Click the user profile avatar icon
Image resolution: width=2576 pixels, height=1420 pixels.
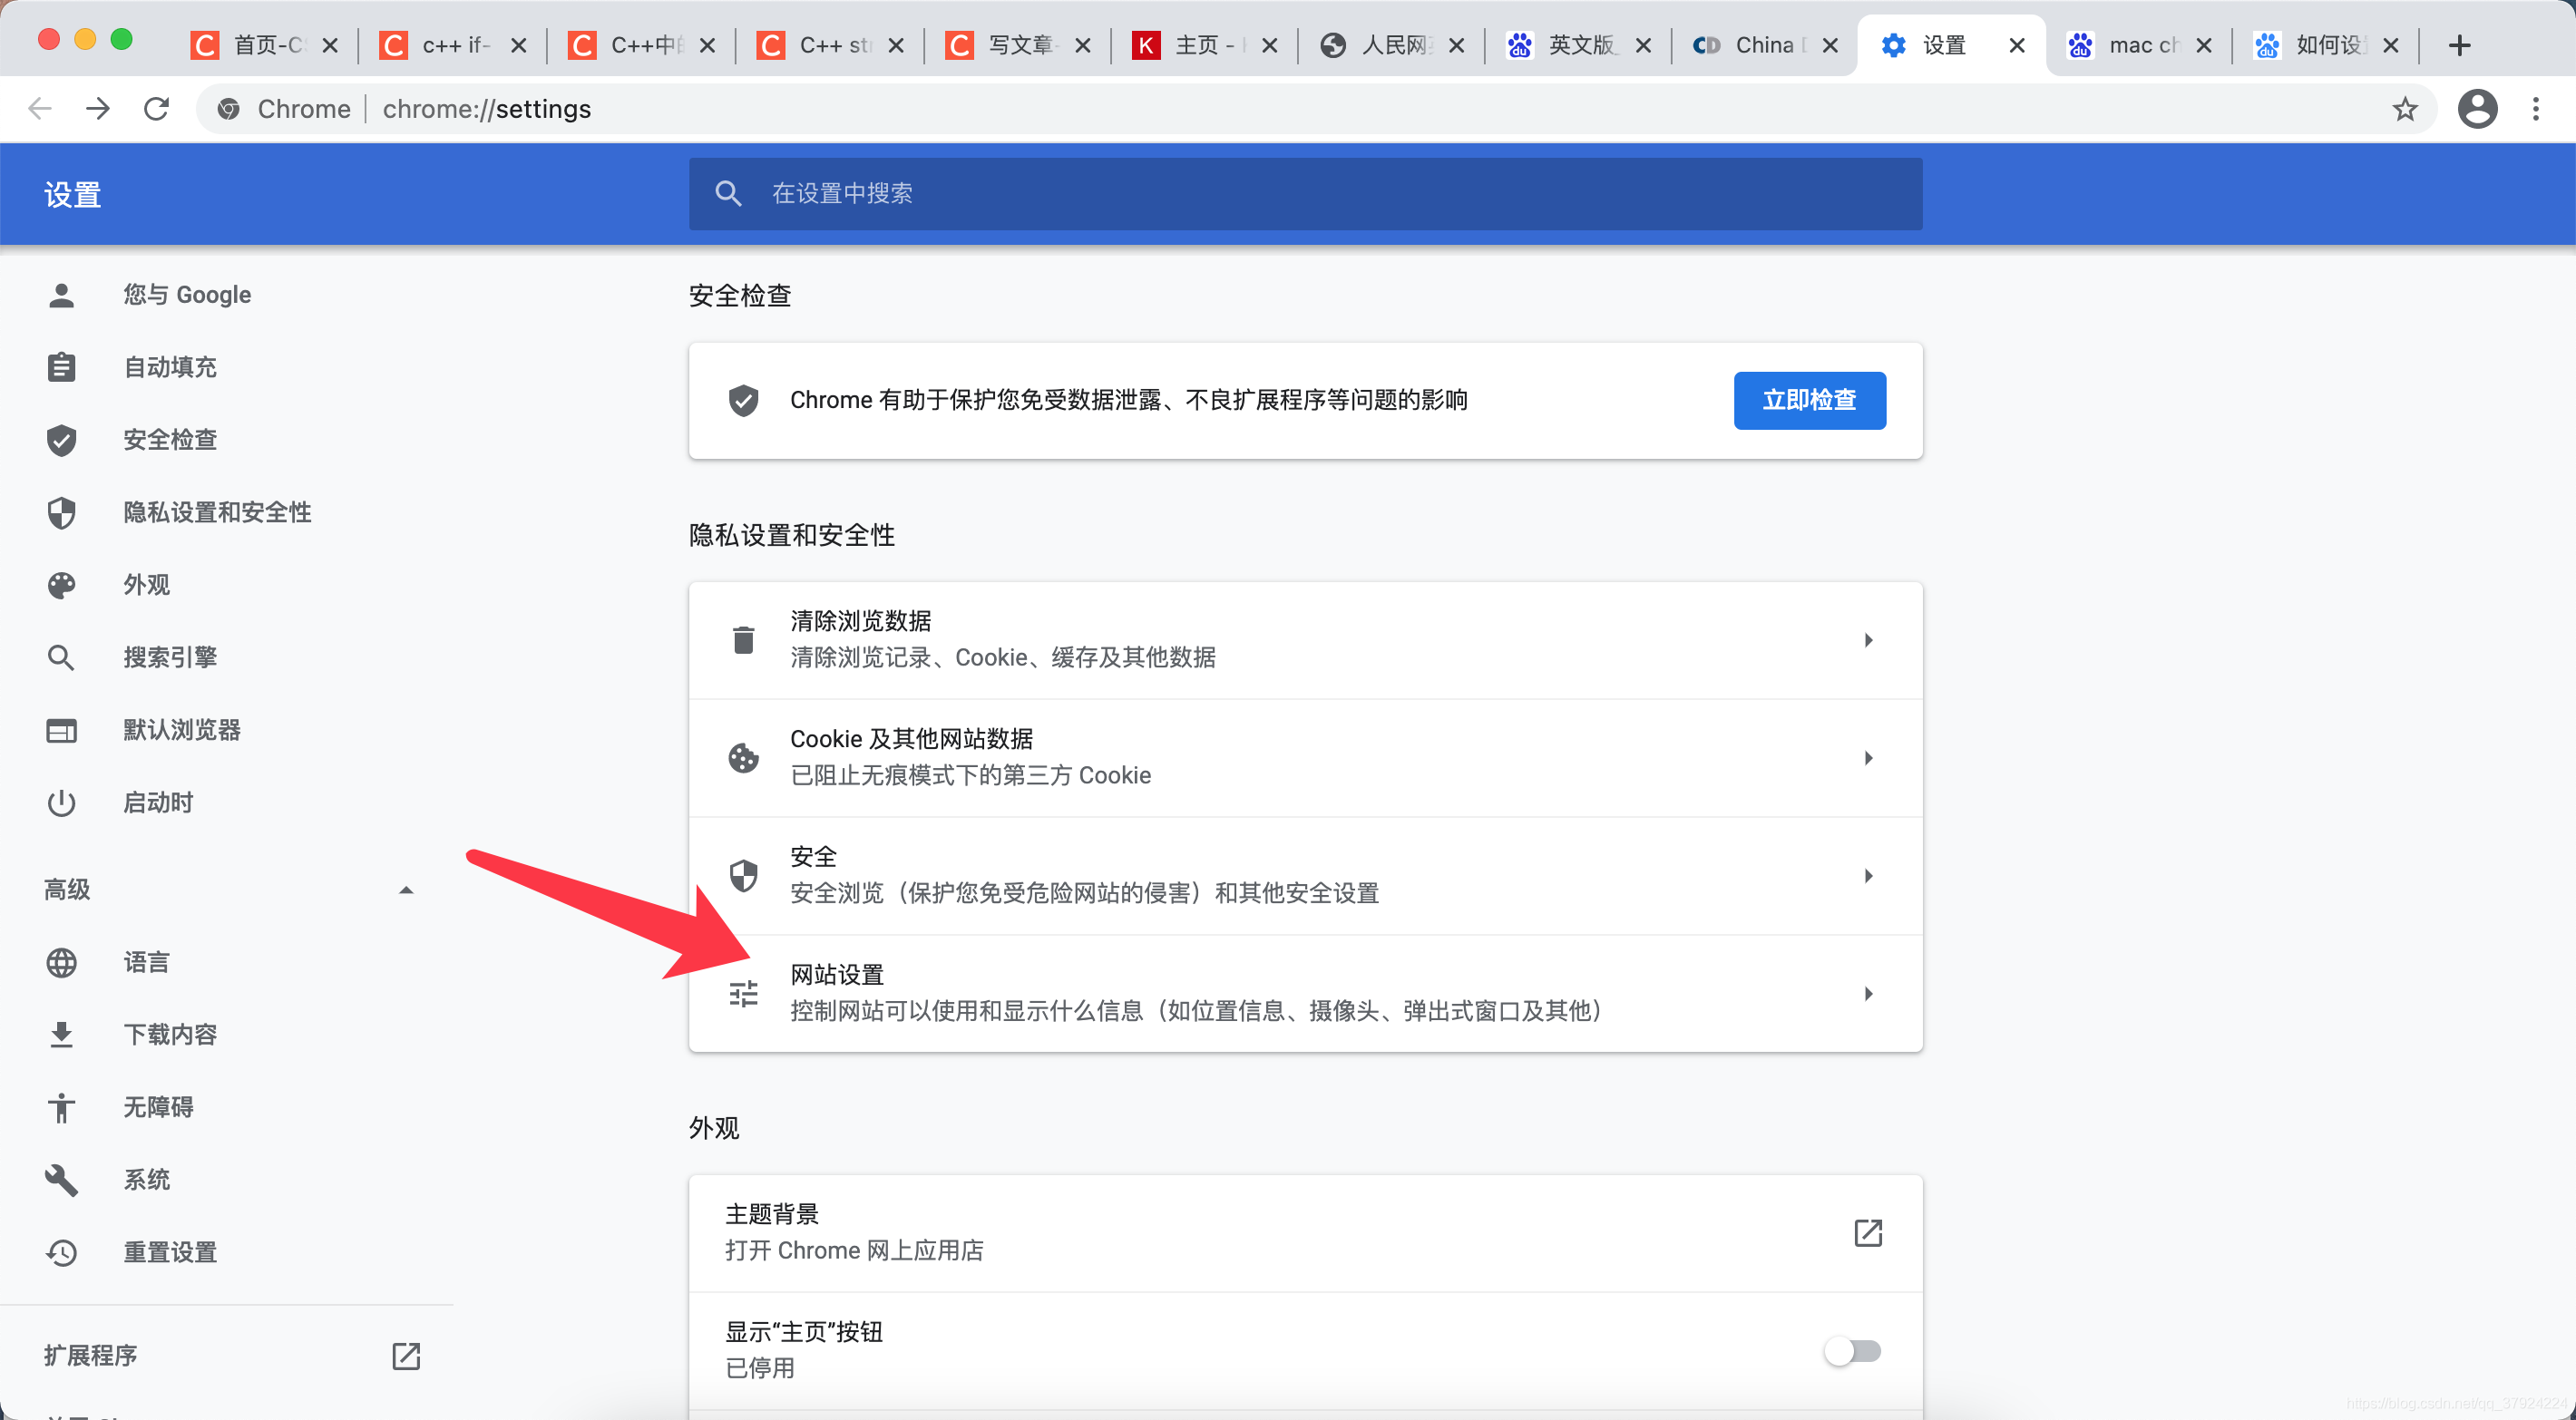click(2476, 109)
